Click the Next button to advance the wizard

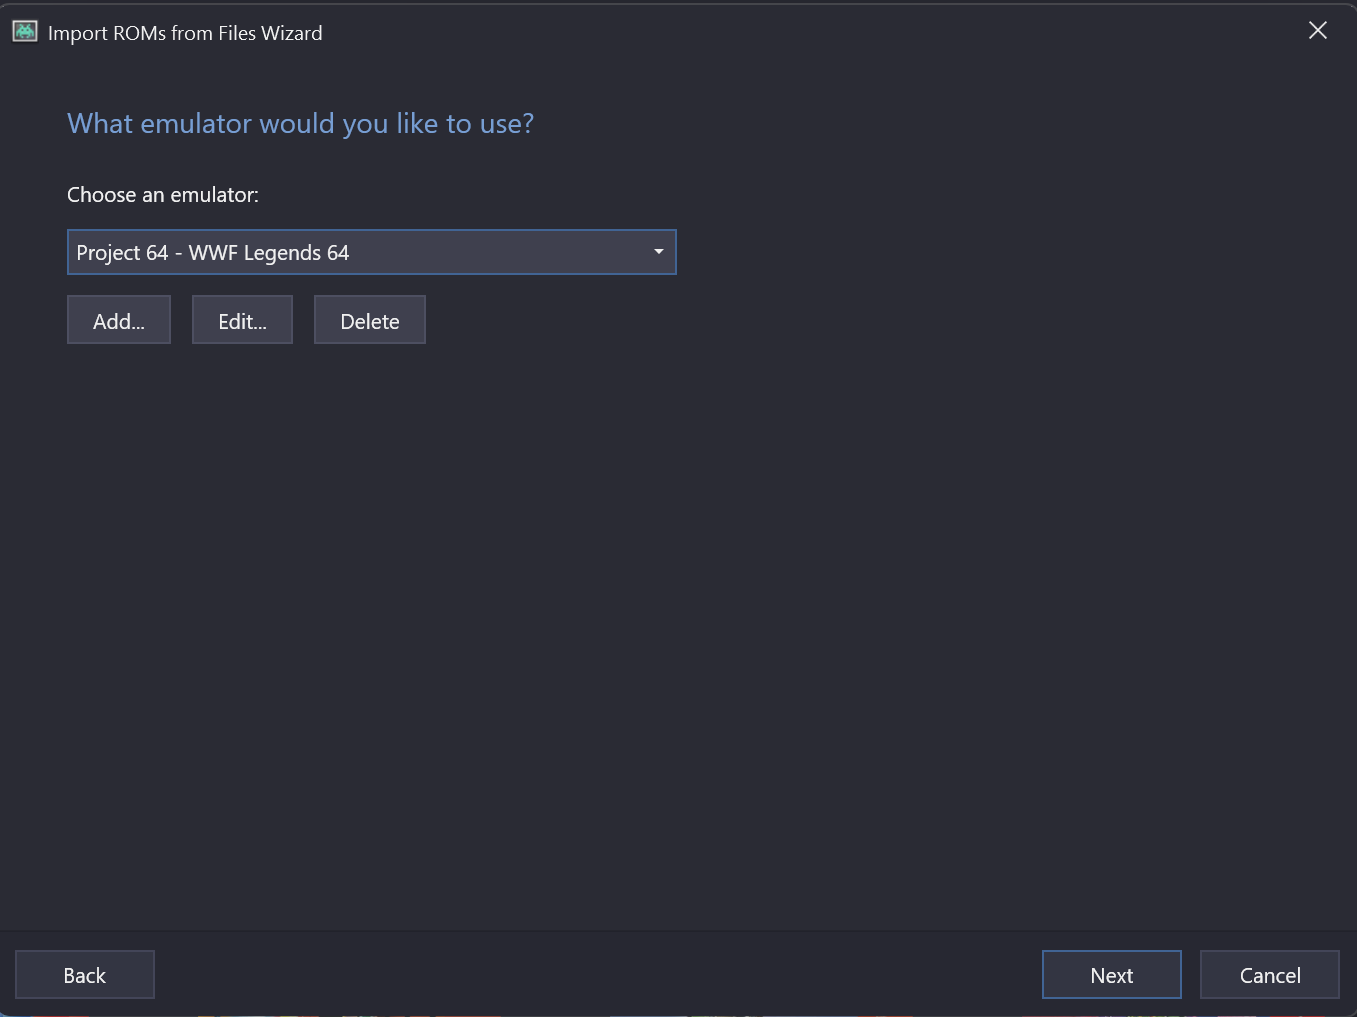pyautogui.click(x=1112, y=975)
